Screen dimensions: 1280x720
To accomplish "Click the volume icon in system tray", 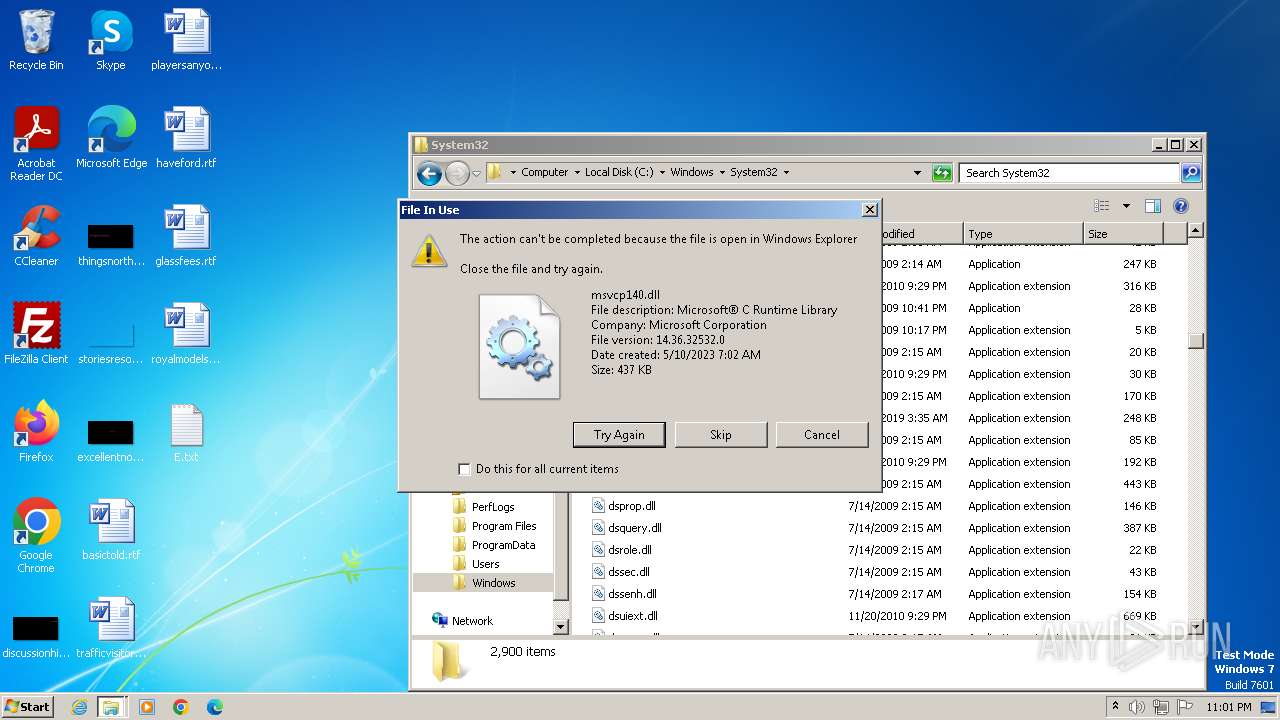I will click(1137, 707).
